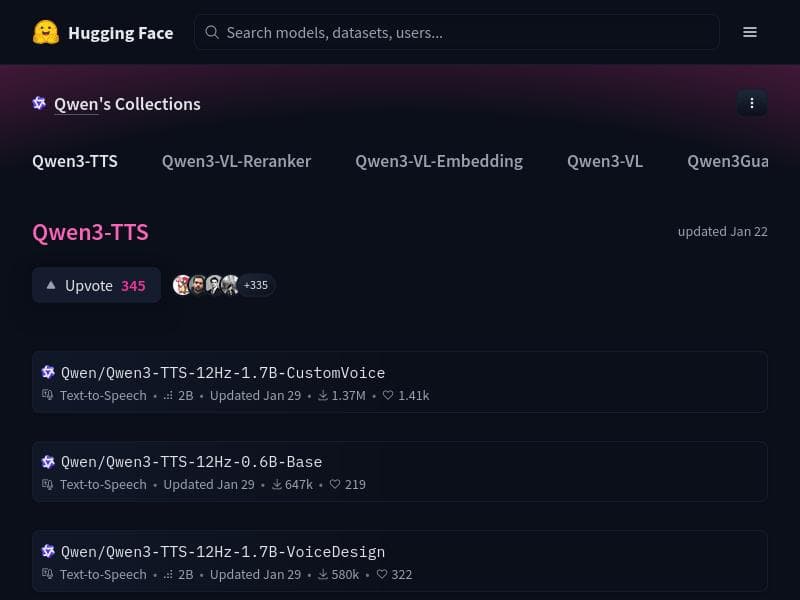Click the download count icon showing 1.37M

click(322, 395)
